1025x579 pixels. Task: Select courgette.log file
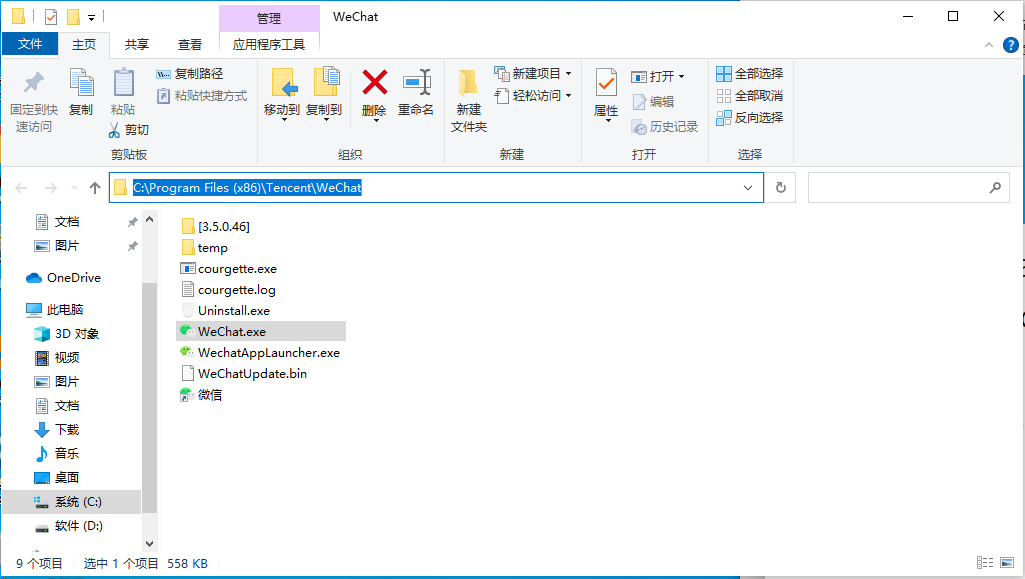(228, 290)
